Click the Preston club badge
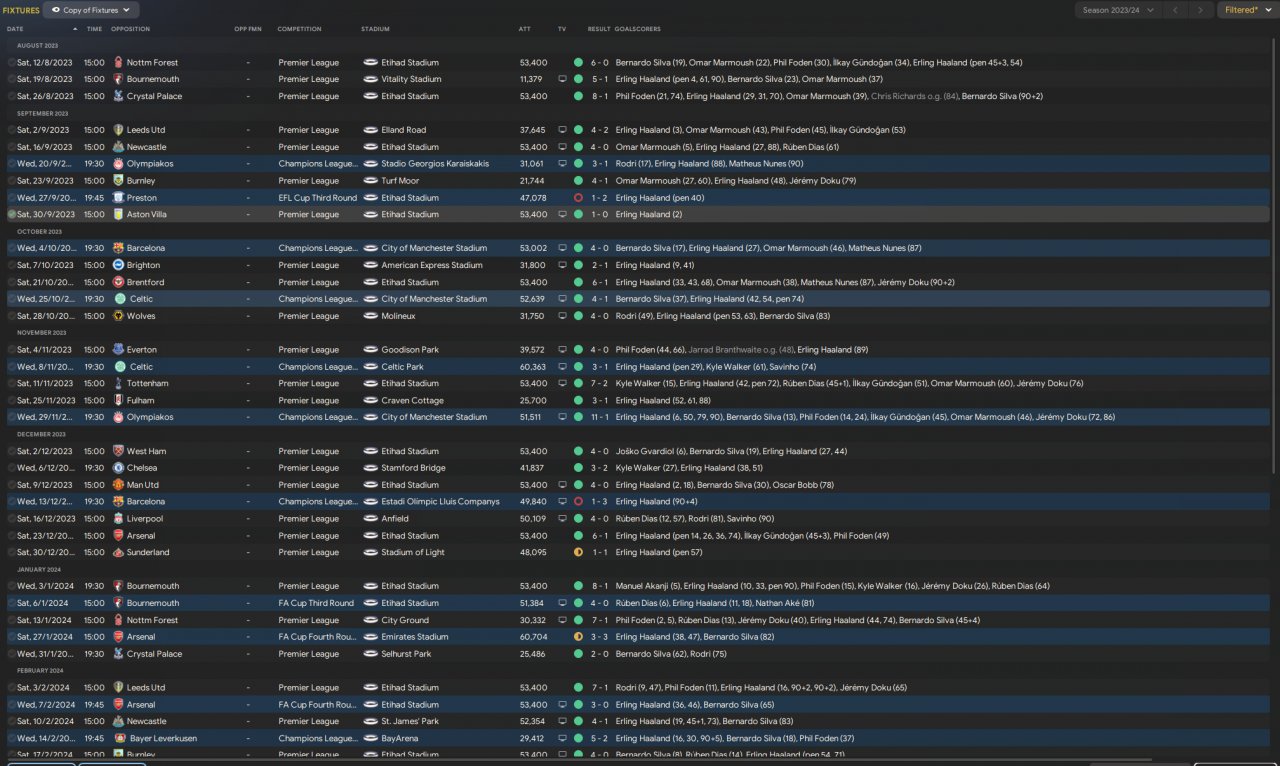 coord(118,198)
